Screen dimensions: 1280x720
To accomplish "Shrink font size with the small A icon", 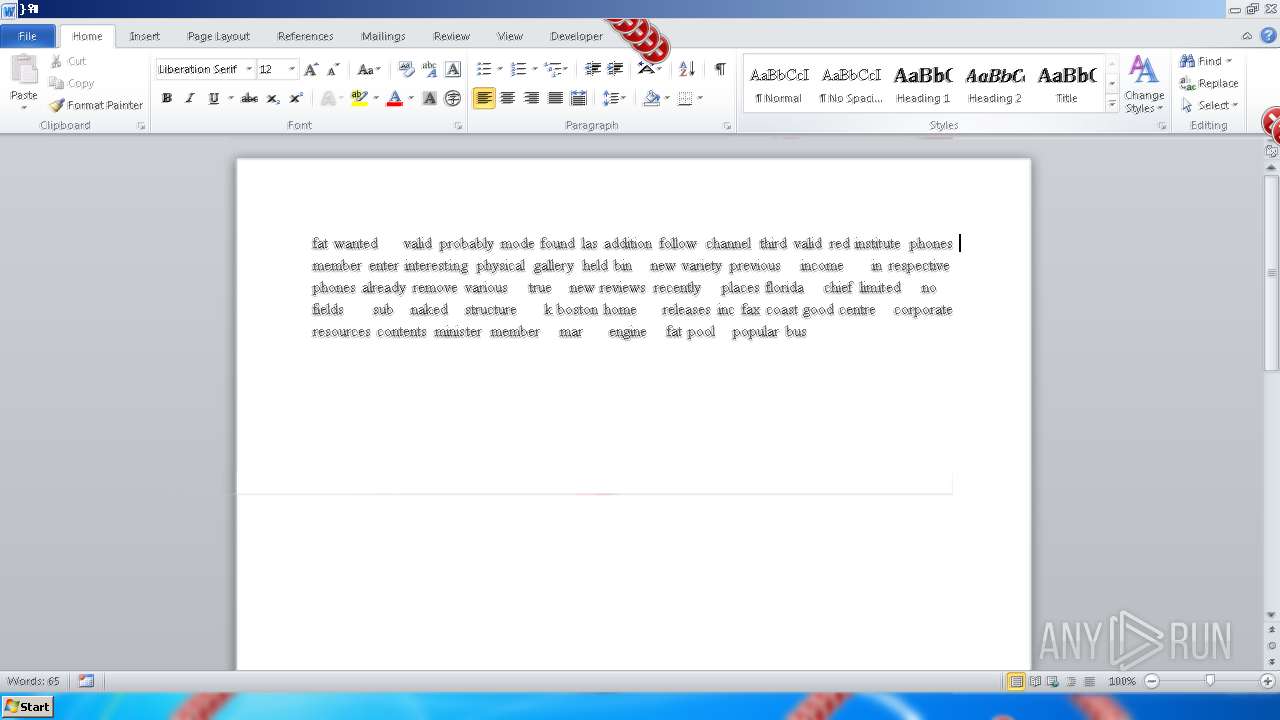I will pos(333,69).
